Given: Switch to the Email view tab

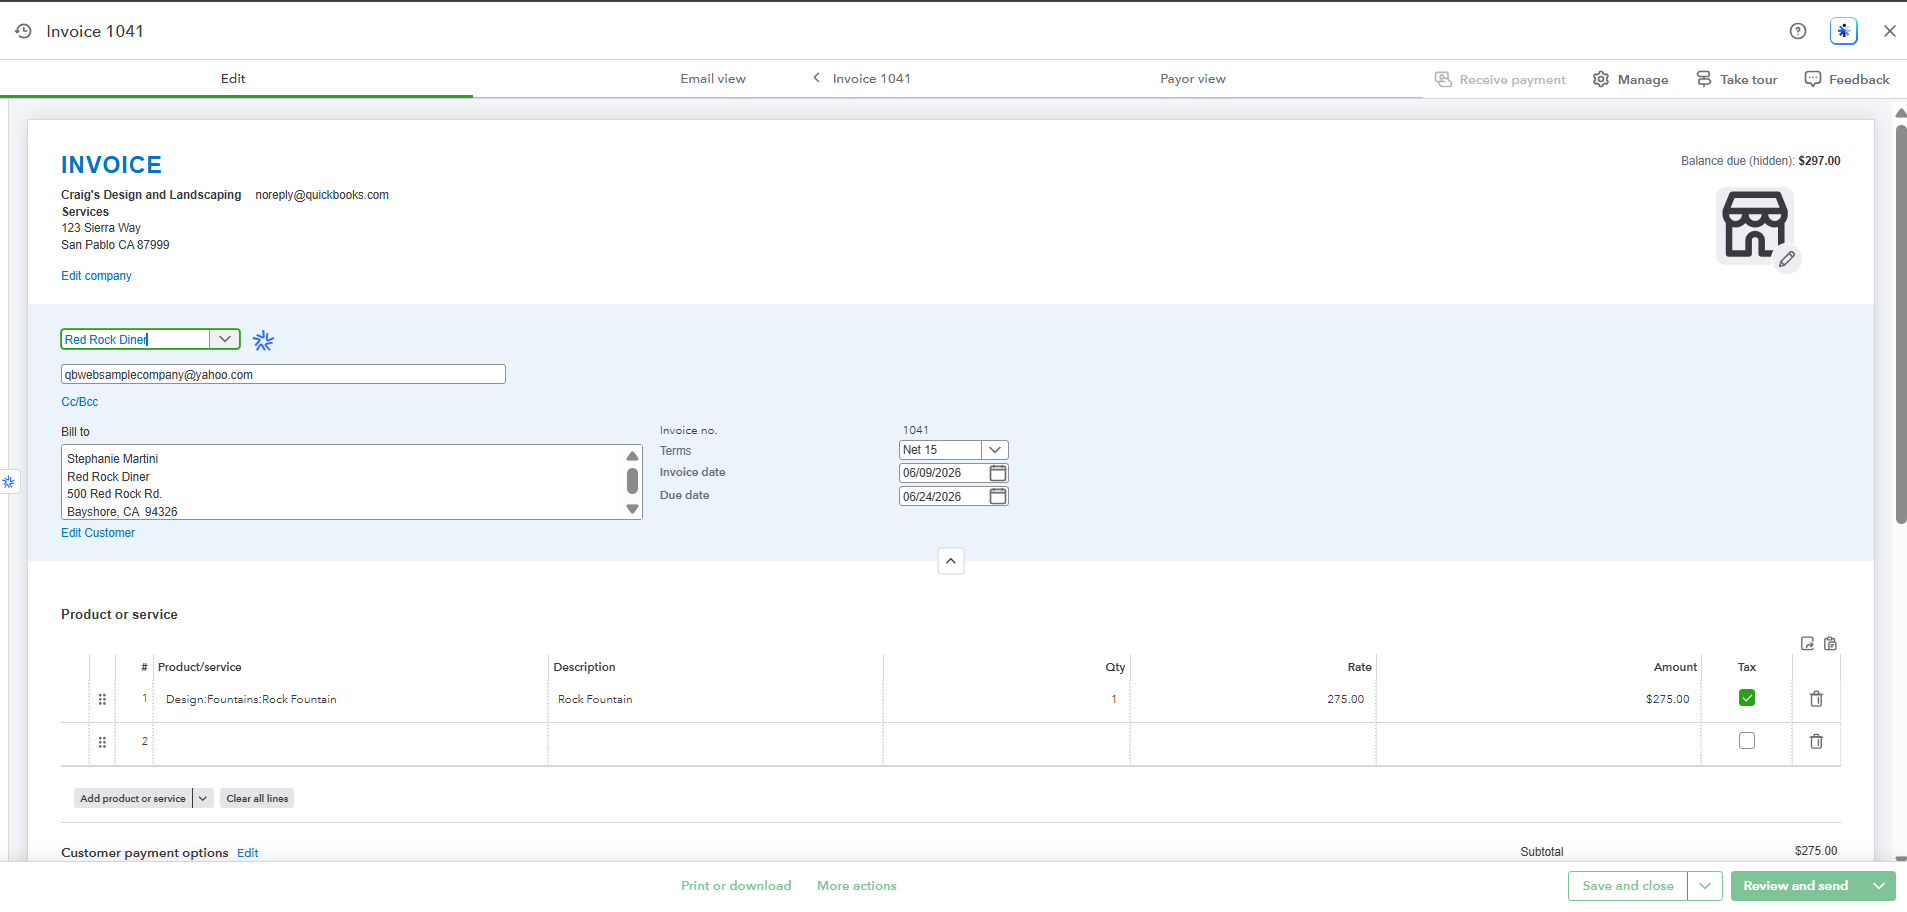Looking at the screenshot, I should coord(713,79).
